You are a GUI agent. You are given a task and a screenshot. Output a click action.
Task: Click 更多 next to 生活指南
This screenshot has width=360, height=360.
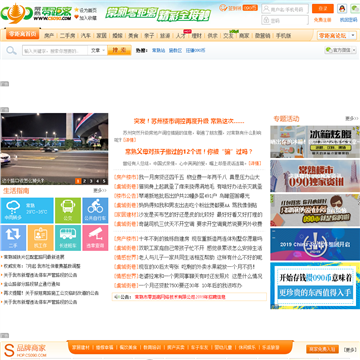tap(100, 190)
